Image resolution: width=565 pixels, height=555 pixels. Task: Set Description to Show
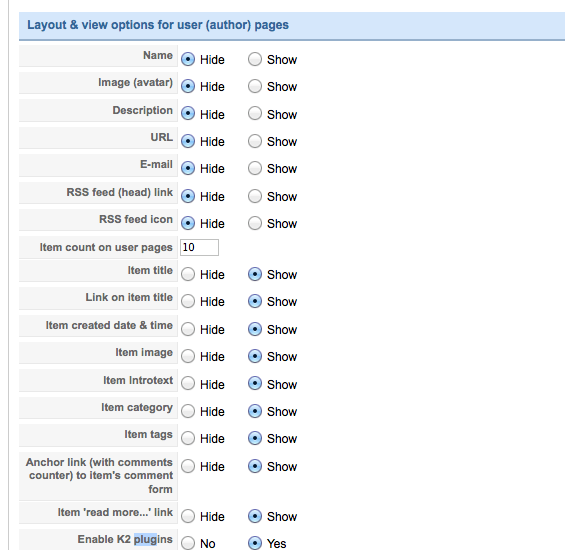[x=255, y=114]
